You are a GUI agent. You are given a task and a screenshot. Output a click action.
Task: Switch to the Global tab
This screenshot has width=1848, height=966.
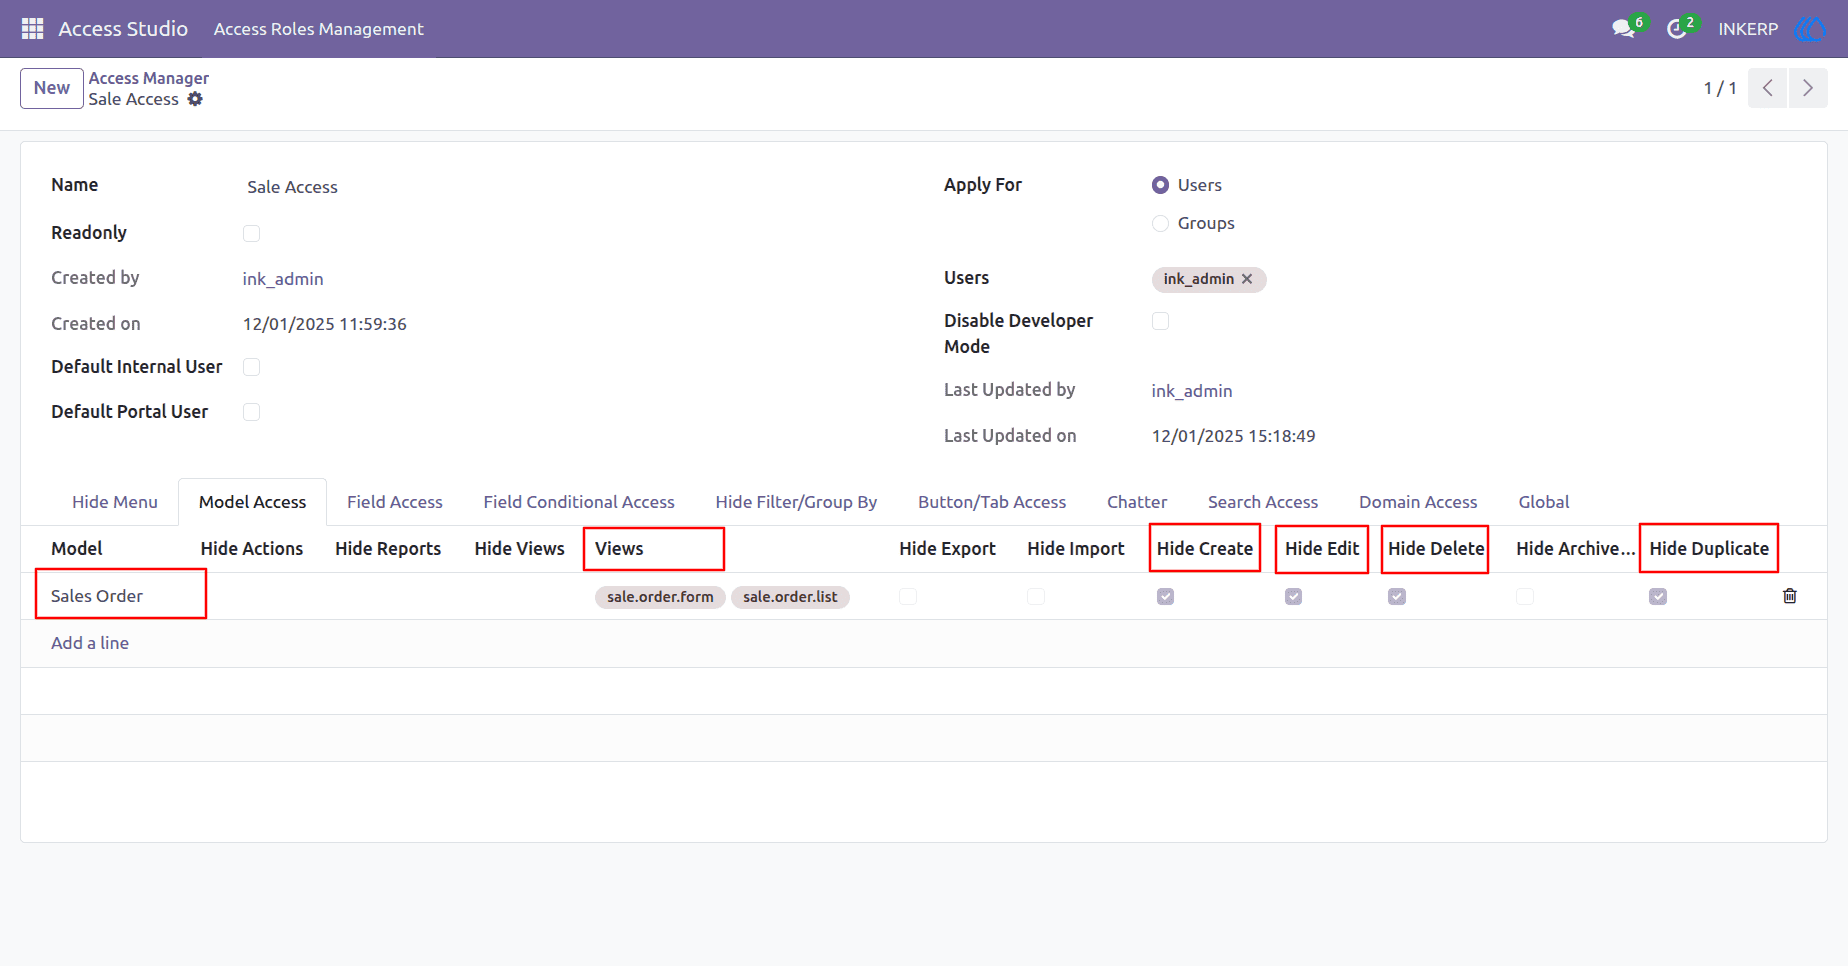(x=1544, y=502)
